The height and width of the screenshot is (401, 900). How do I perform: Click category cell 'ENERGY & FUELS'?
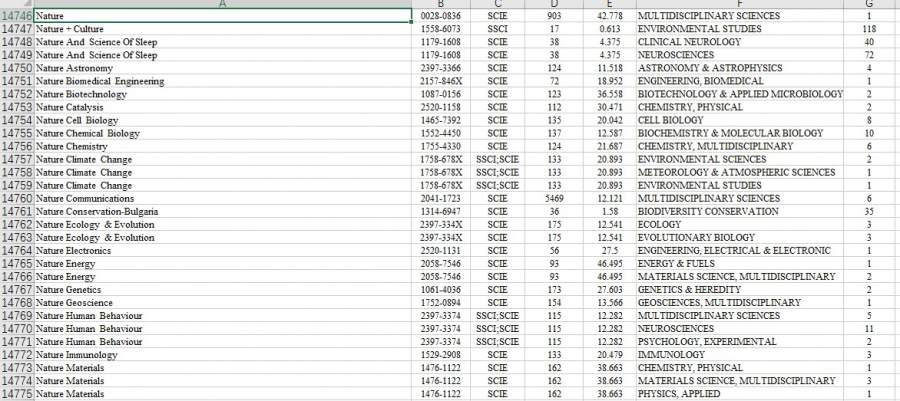pyautogui.click(x=740, y=264)
